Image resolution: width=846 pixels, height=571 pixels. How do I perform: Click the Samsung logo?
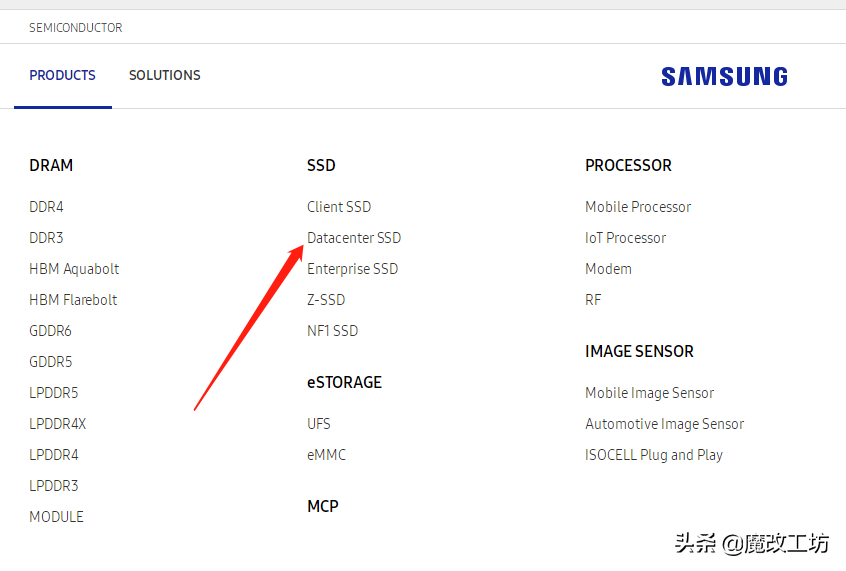click(x=724, y=77)
